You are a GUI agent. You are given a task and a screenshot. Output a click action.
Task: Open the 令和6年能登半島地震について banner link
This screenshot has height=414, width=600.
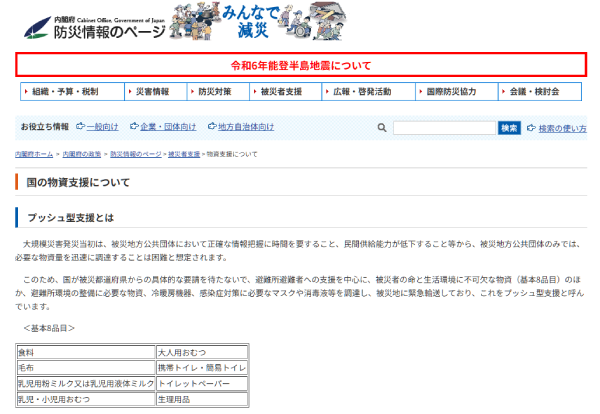pos(300,66)
